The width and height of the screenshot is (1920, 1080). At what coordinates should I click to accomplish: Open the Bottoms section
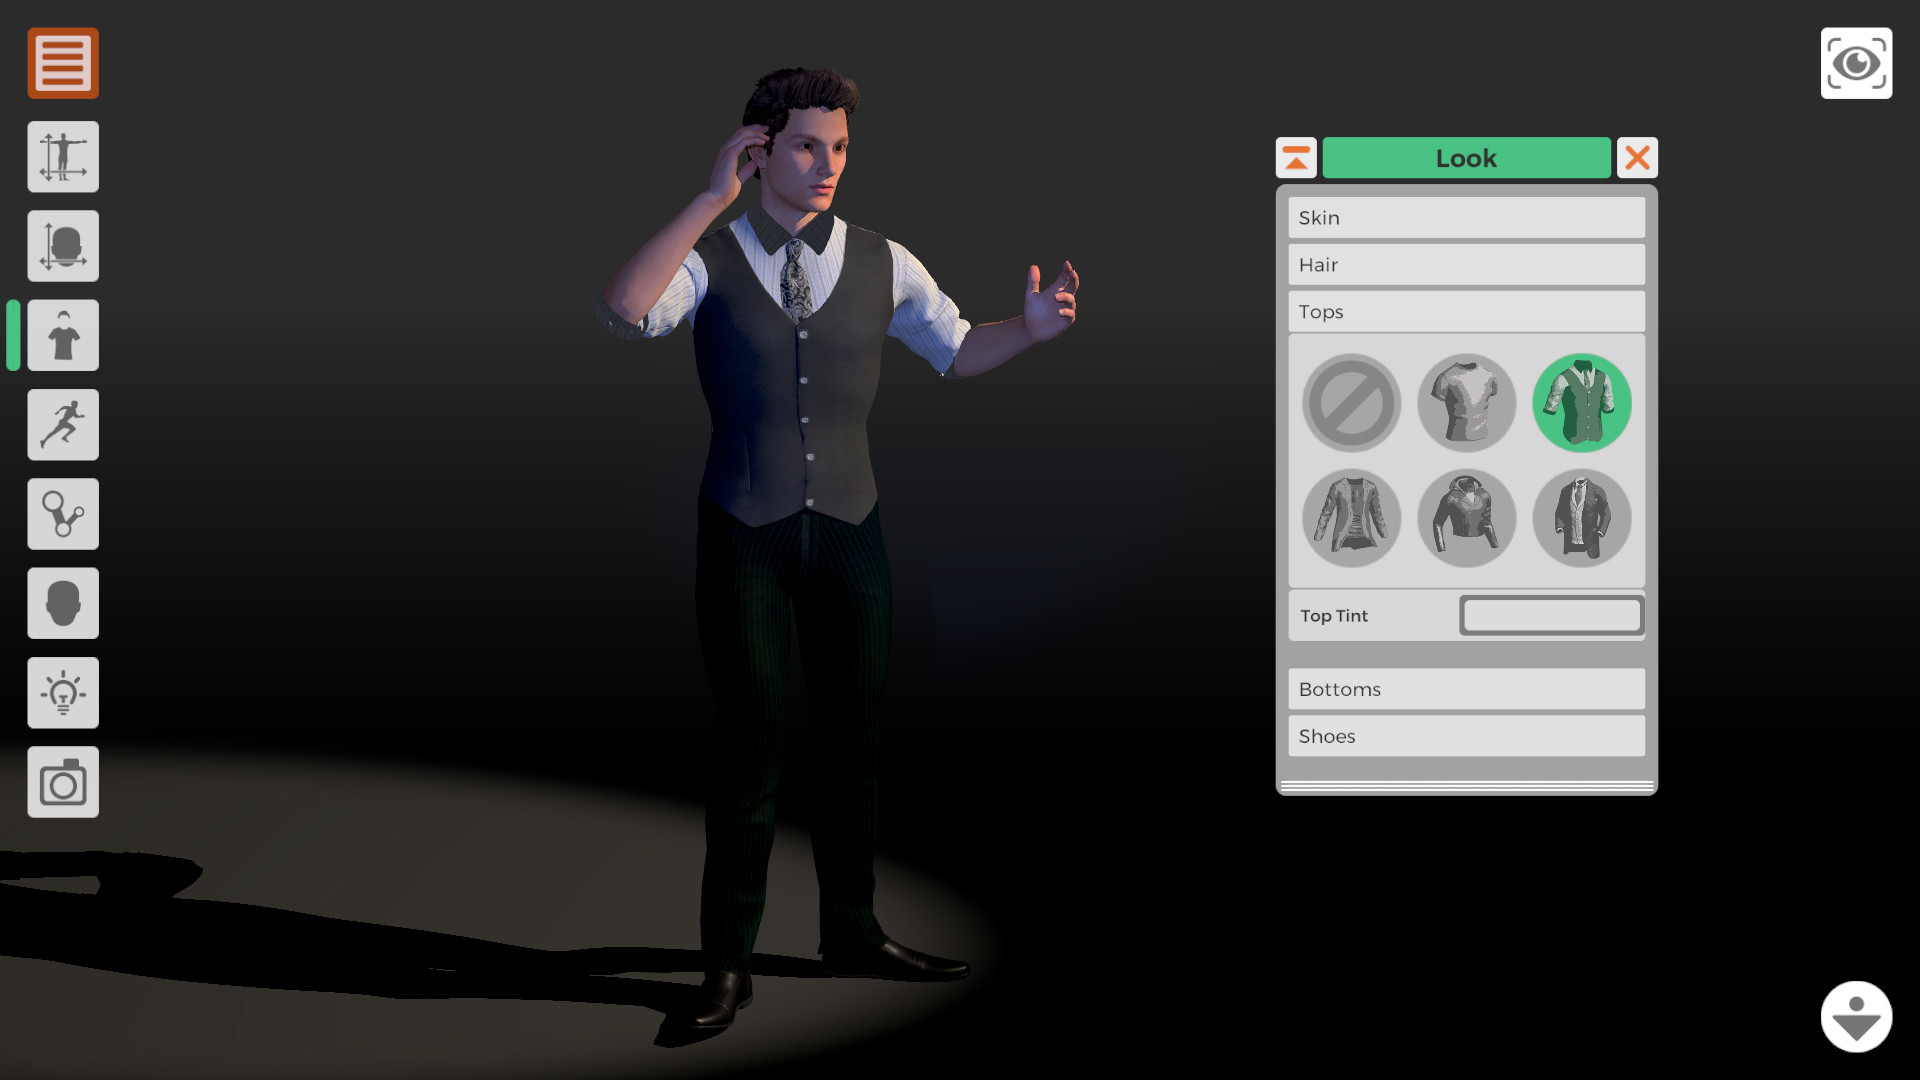[x=1465, y=689]
